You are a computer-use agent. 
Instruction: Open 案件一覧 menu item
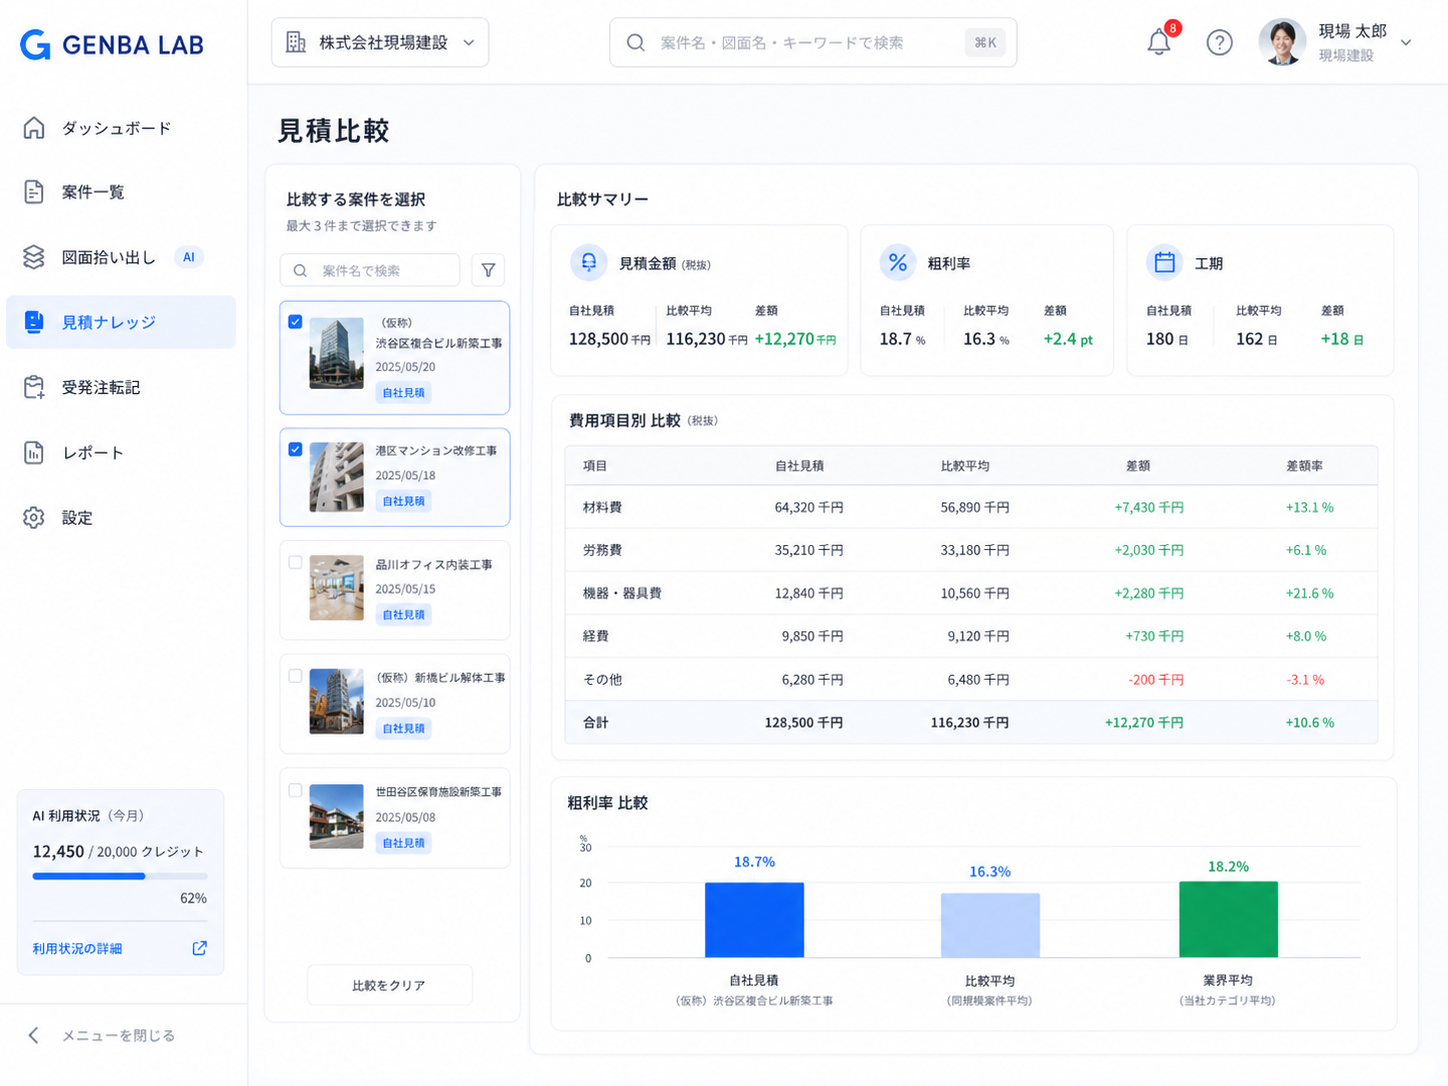tap(121, 192)
